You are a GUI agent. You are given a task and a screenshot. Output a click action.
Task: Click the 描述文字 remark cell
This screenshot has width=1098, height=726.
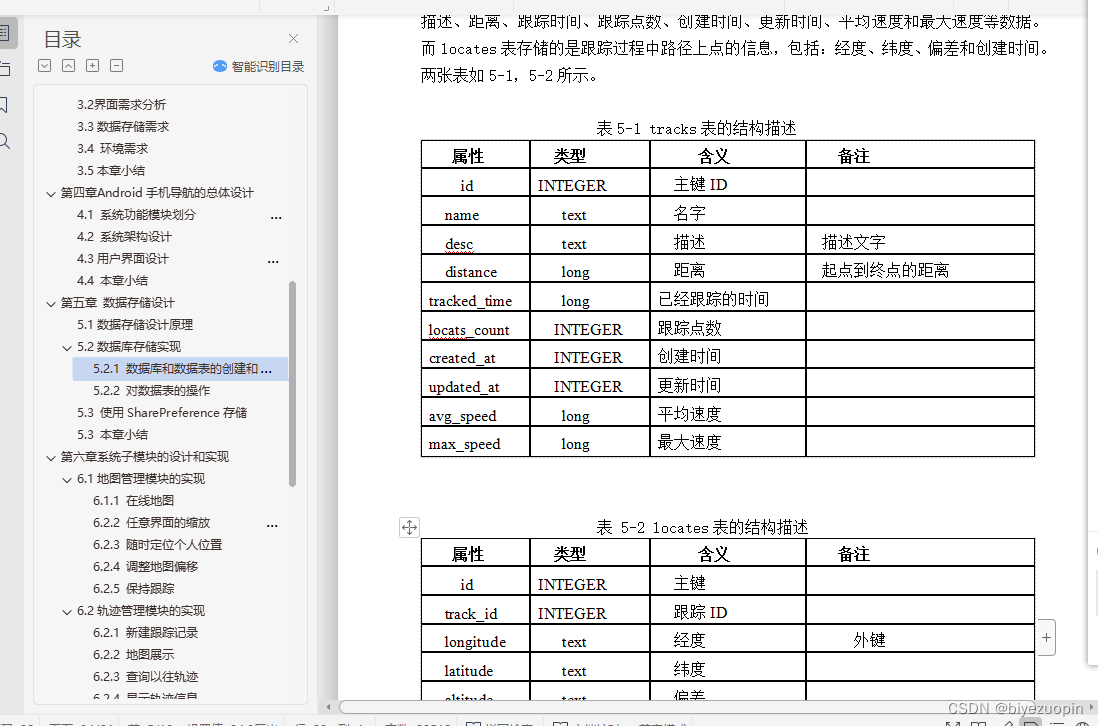(920, 240)
